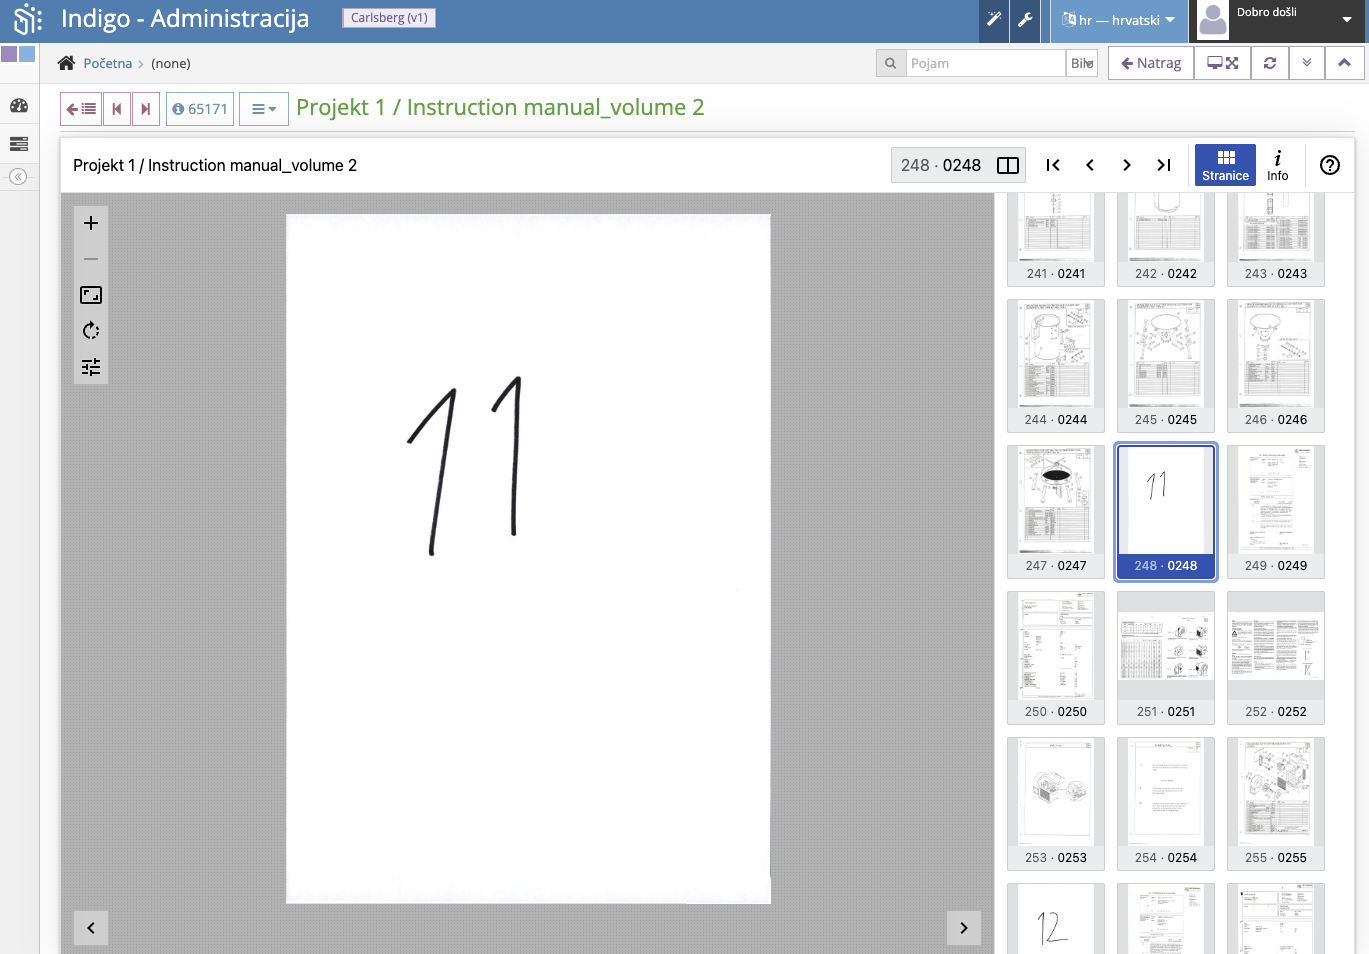Open the hr — hrvatski language dropdown
1369x954 pixels.
1119,20
